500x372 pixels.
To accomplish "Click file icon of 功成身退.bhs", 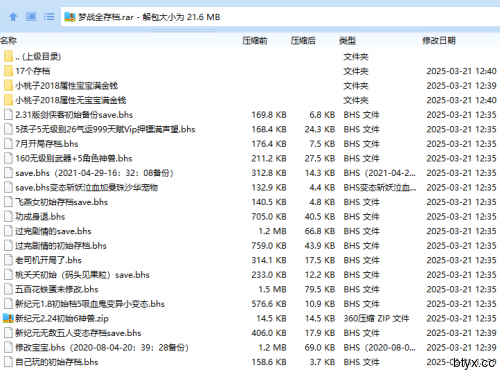I will coord(8,216).
